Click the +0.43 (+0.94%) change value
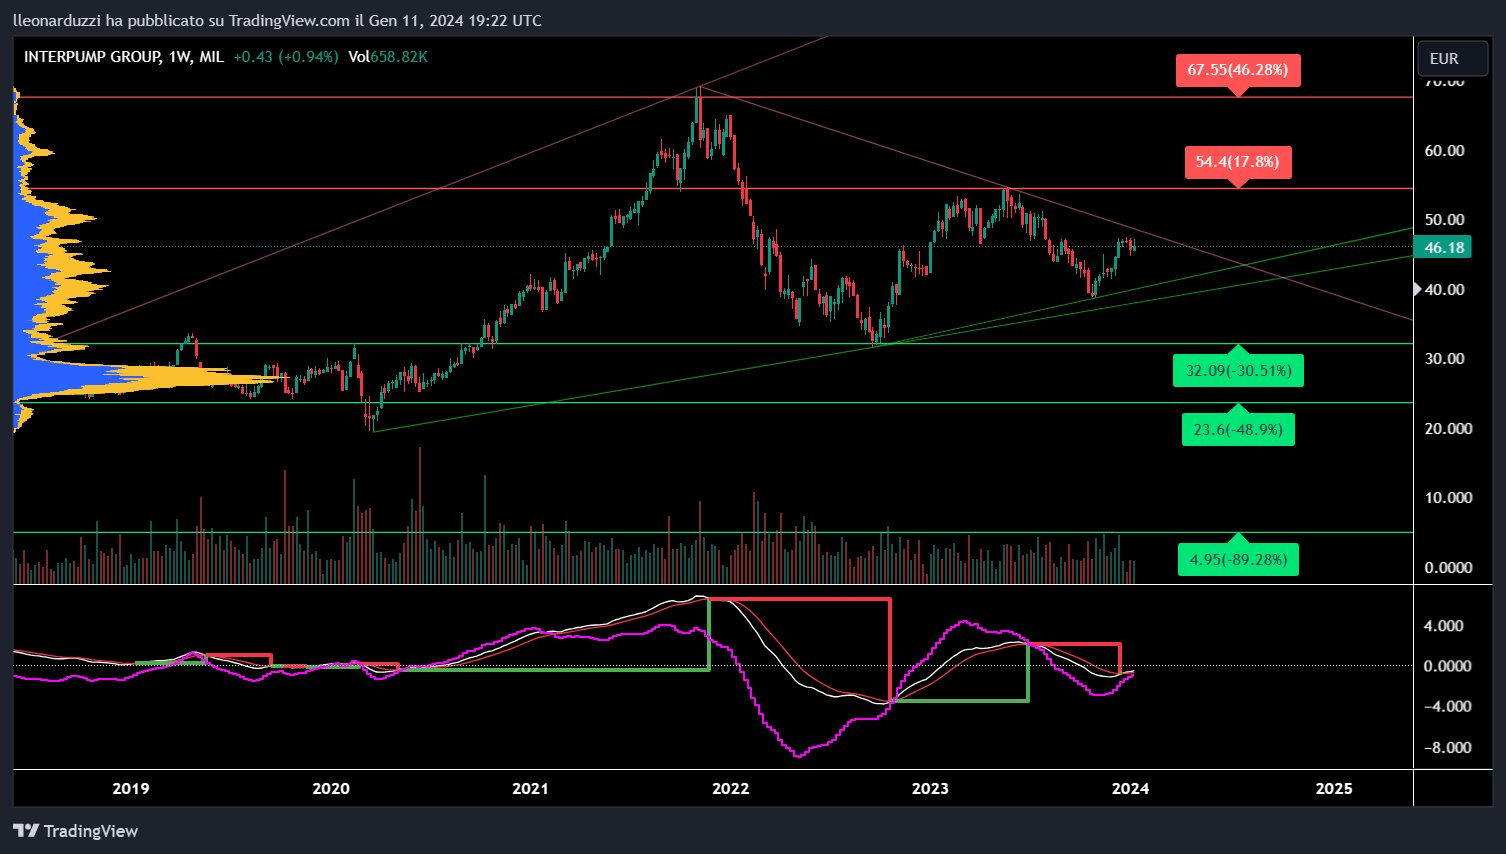Viewport: 1506px width, 854px height. 286,57
